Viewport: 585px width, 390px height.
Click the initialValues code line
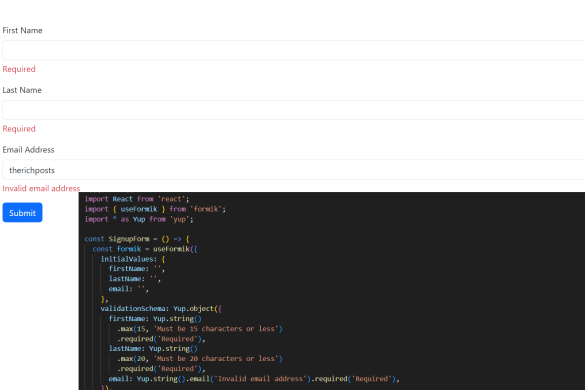[x=133, y=259]
